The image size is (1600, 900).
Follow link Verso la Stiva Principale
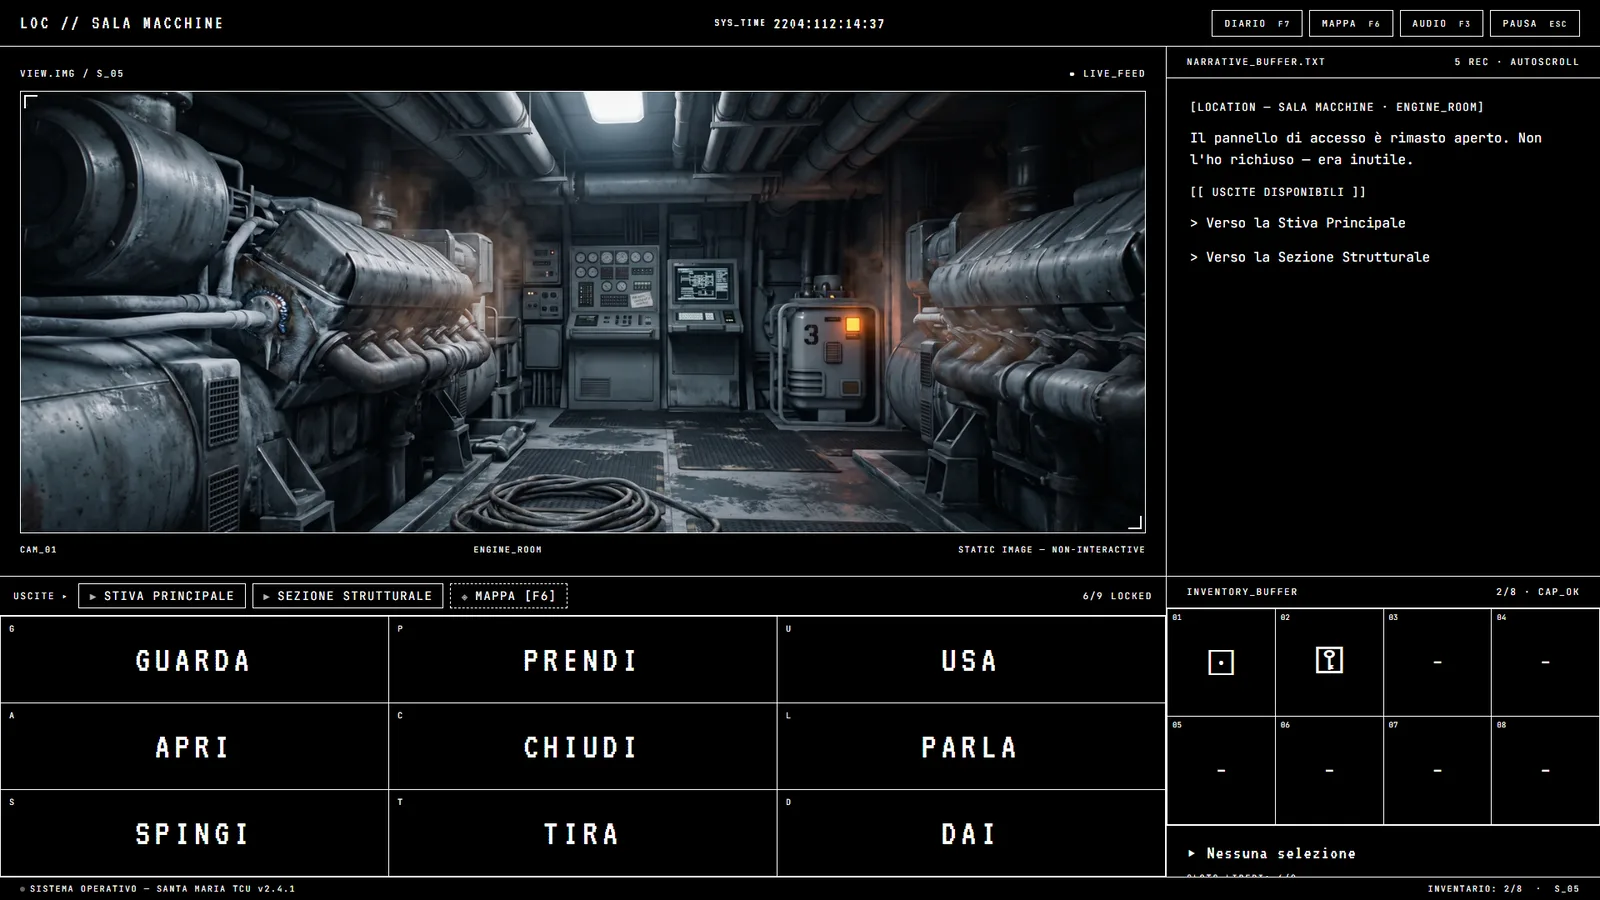[1298, 223]
